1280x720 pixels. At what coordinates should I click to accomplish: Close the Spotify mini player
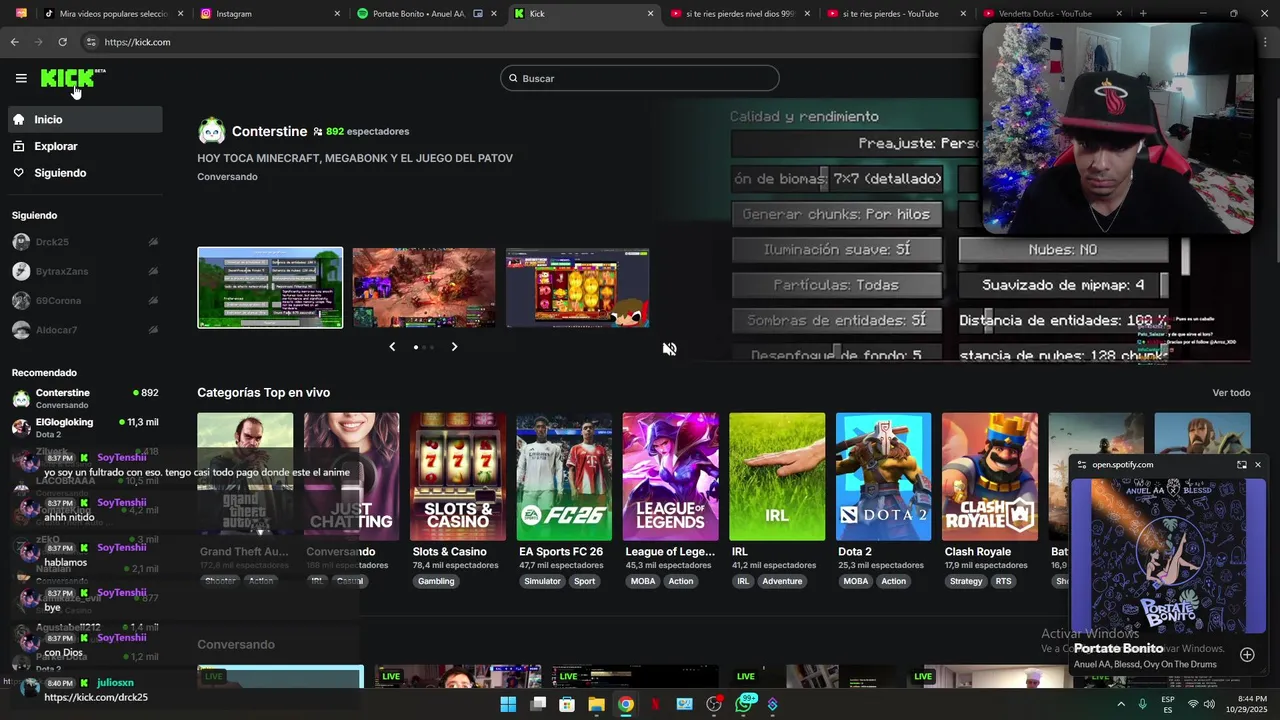(1258, 465)
